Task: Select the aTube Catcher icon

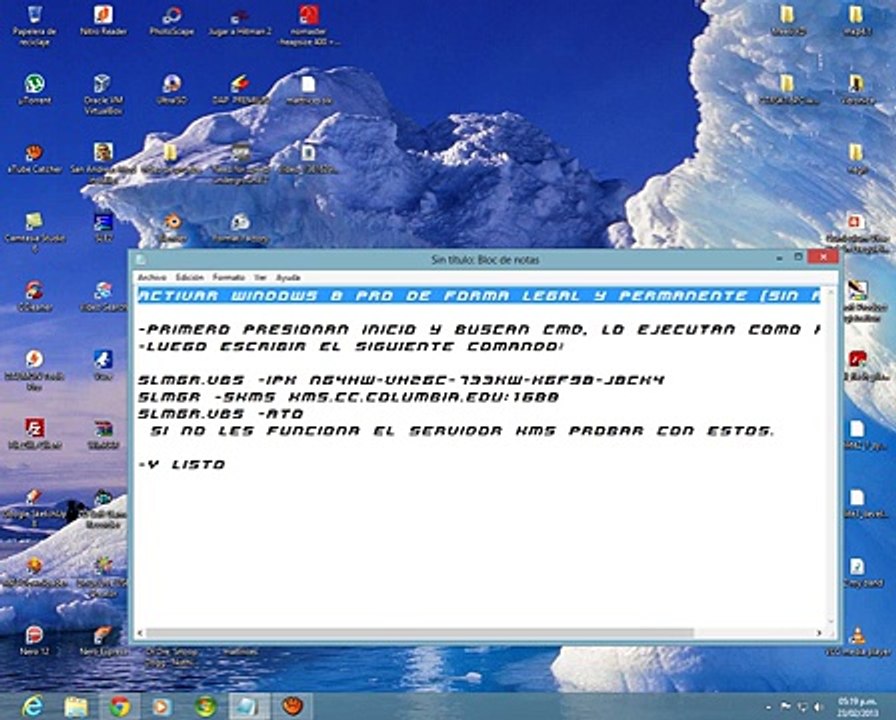Action: click(34, 158)
